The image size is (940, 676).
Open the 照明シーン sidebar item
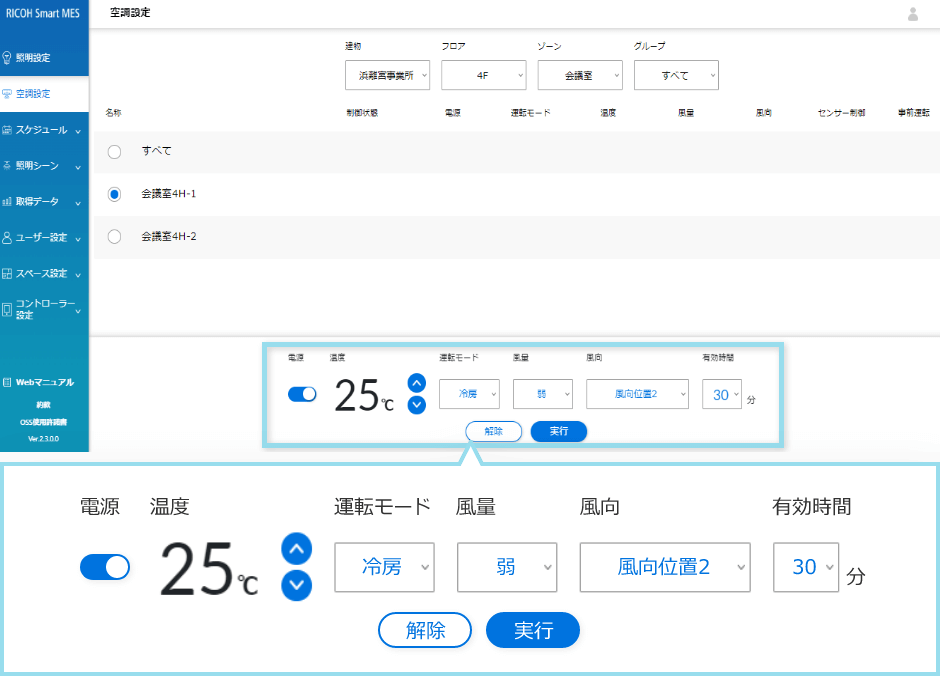pyautogui.click(x=39, y=166)
